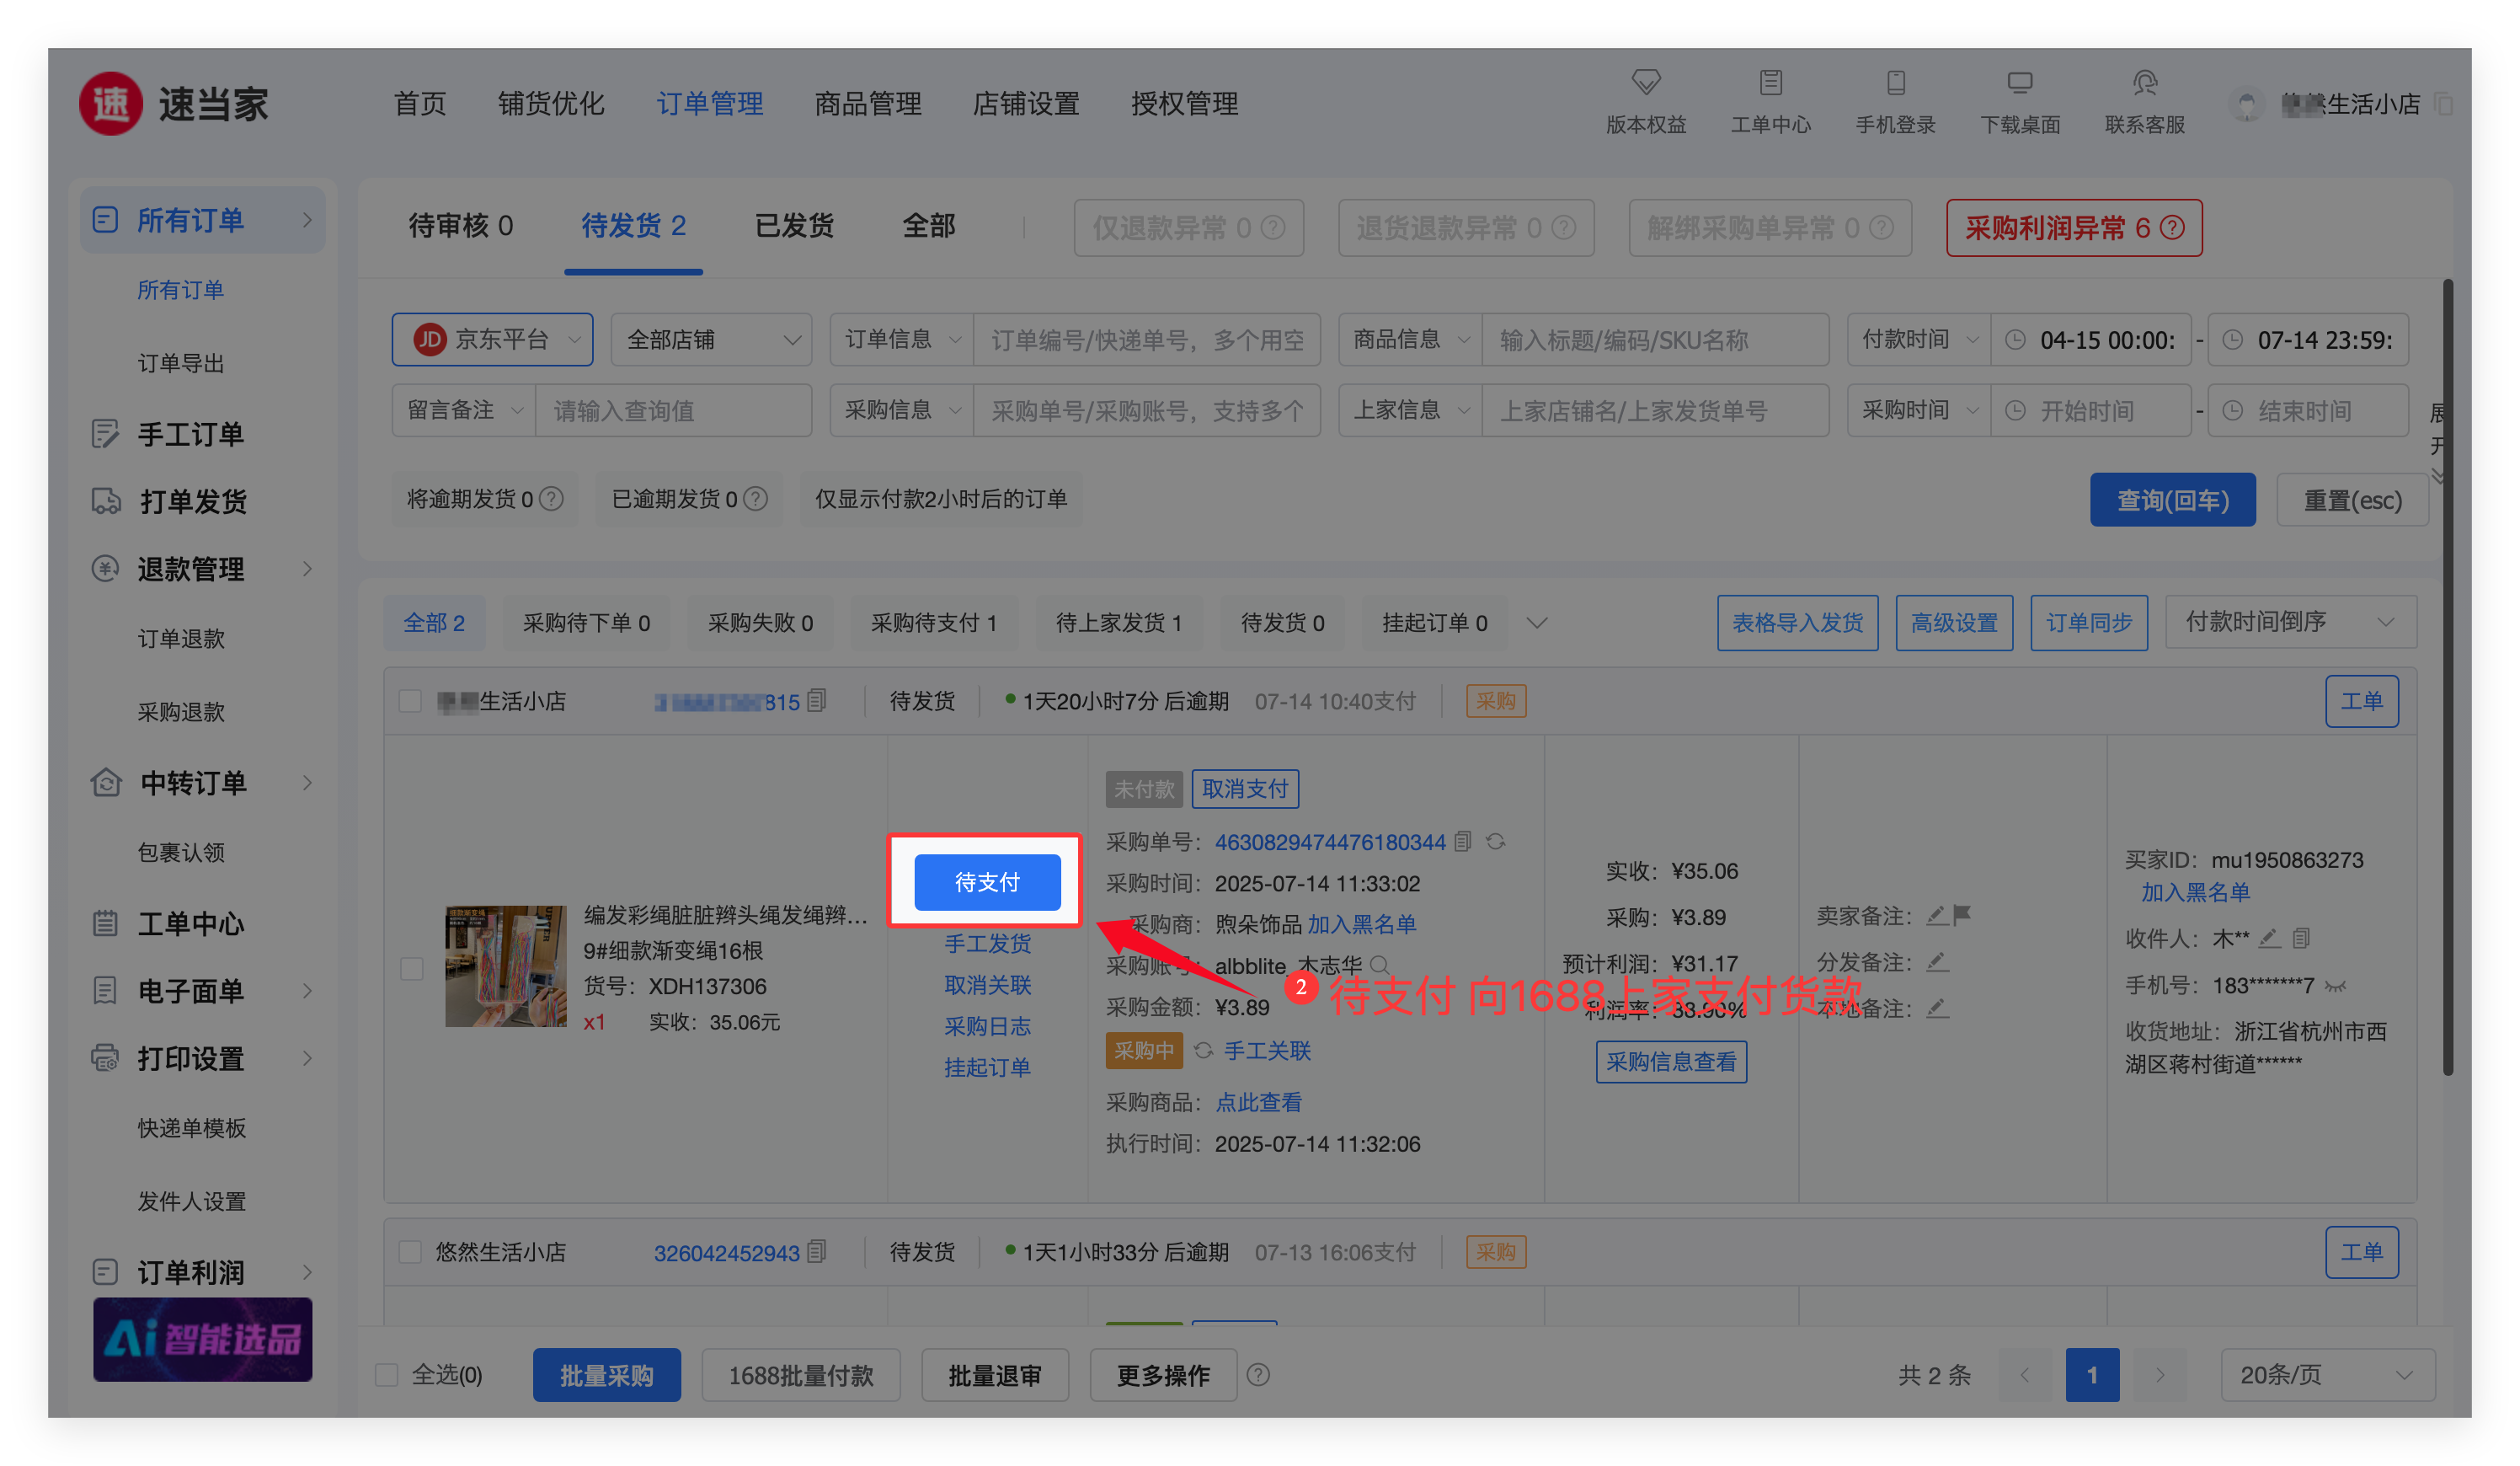Switch to the 已发货 tab

point(794,226)
